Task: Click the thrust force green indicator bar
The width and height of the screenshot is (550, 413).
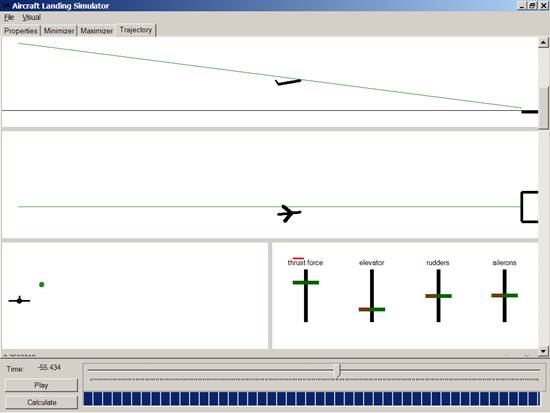Action: point(306,282)
